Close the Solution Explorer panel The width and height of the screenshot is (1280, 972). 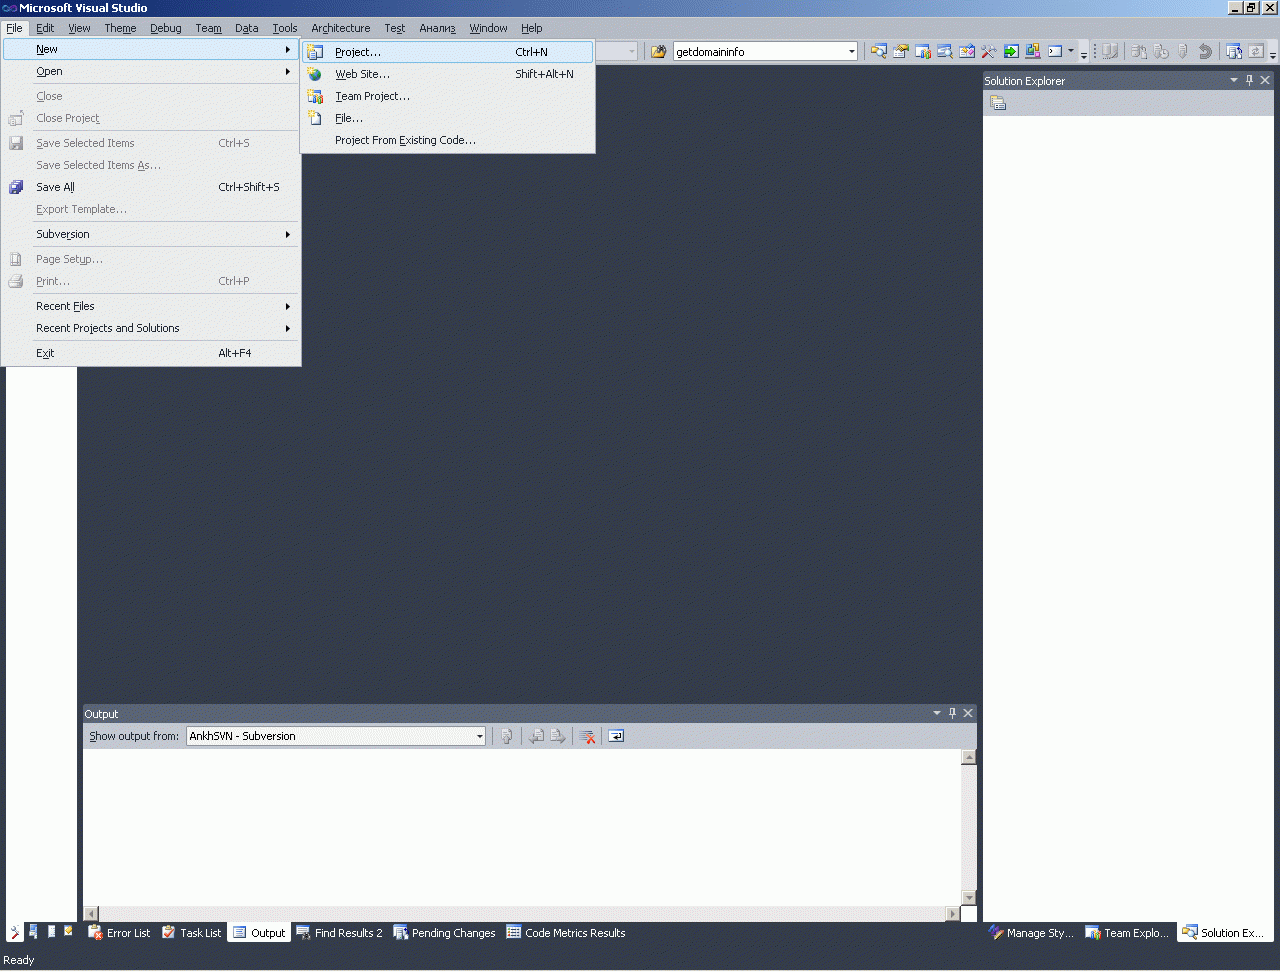click(1265, 80)
